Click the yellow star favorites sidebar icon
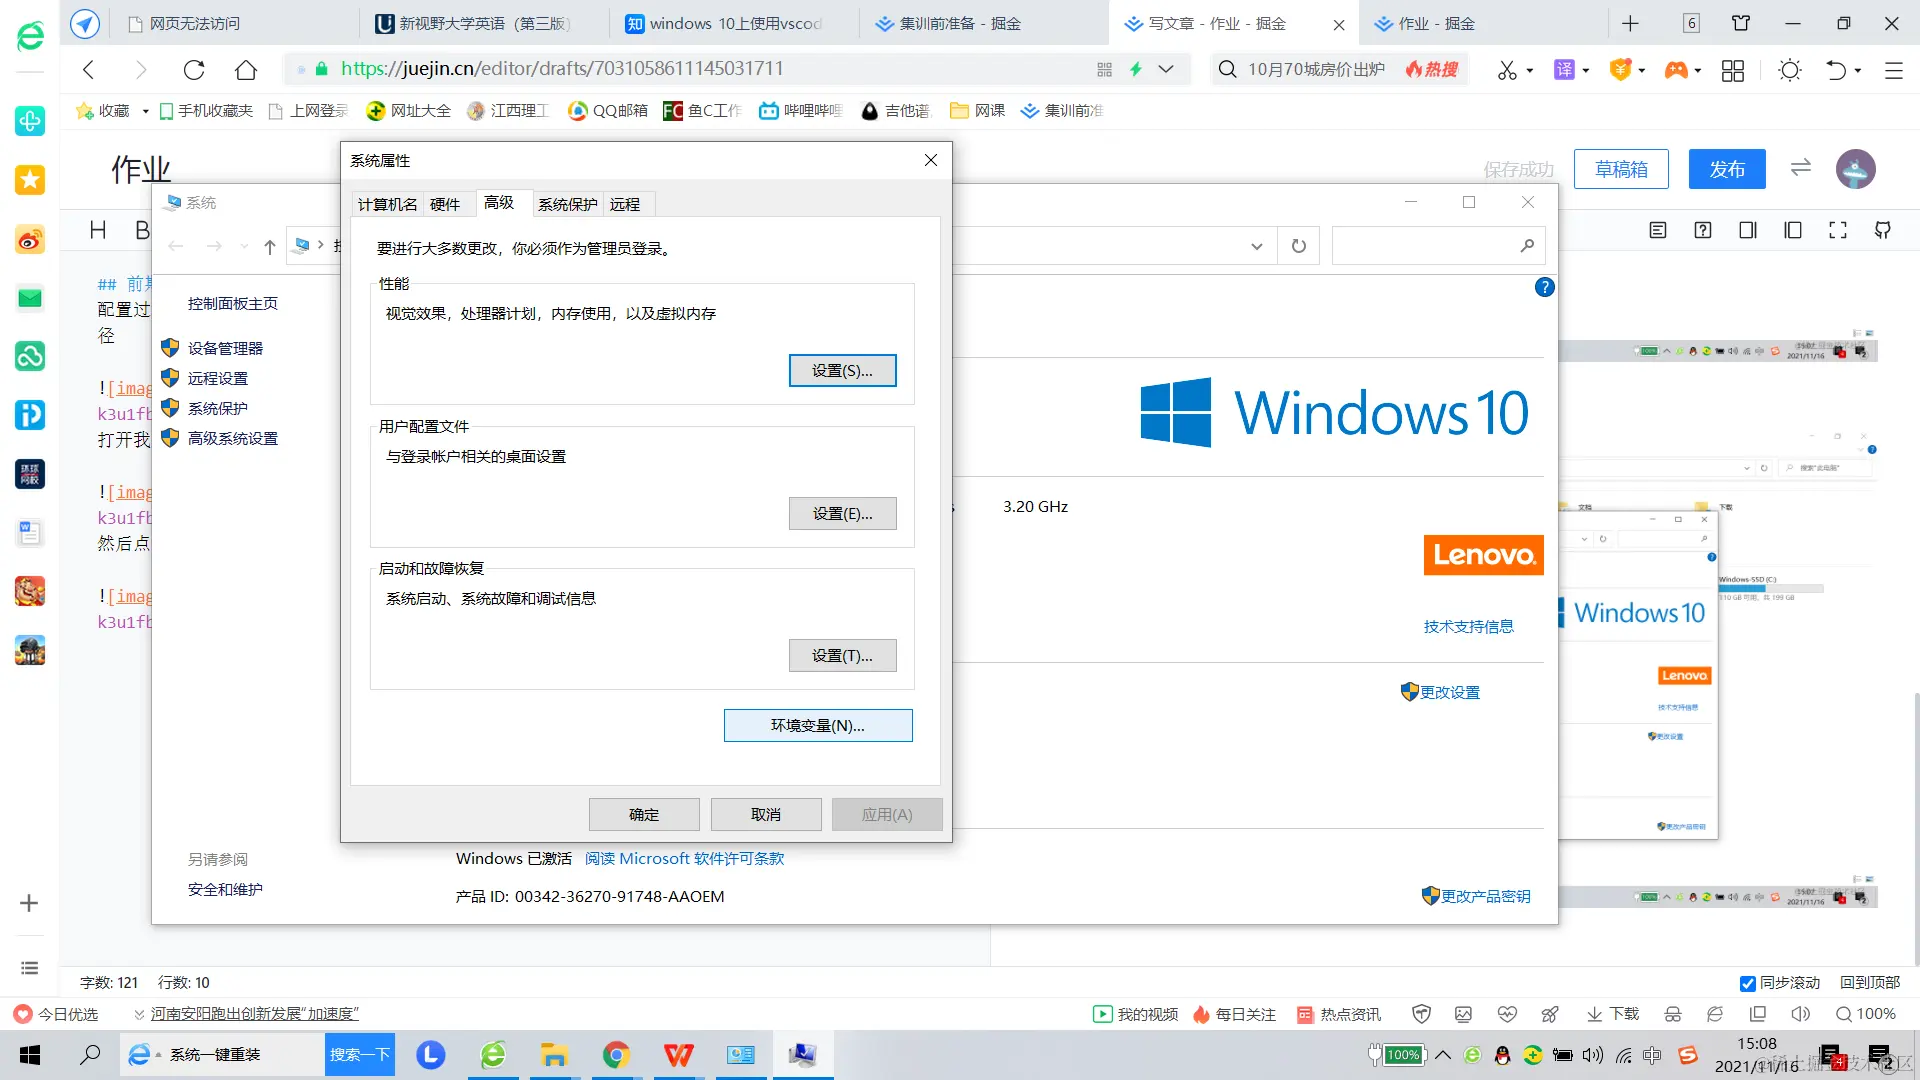Image resolution: width=1920 pixels, height=1080 pixels. pyautogui.click(x=30, y=180)
